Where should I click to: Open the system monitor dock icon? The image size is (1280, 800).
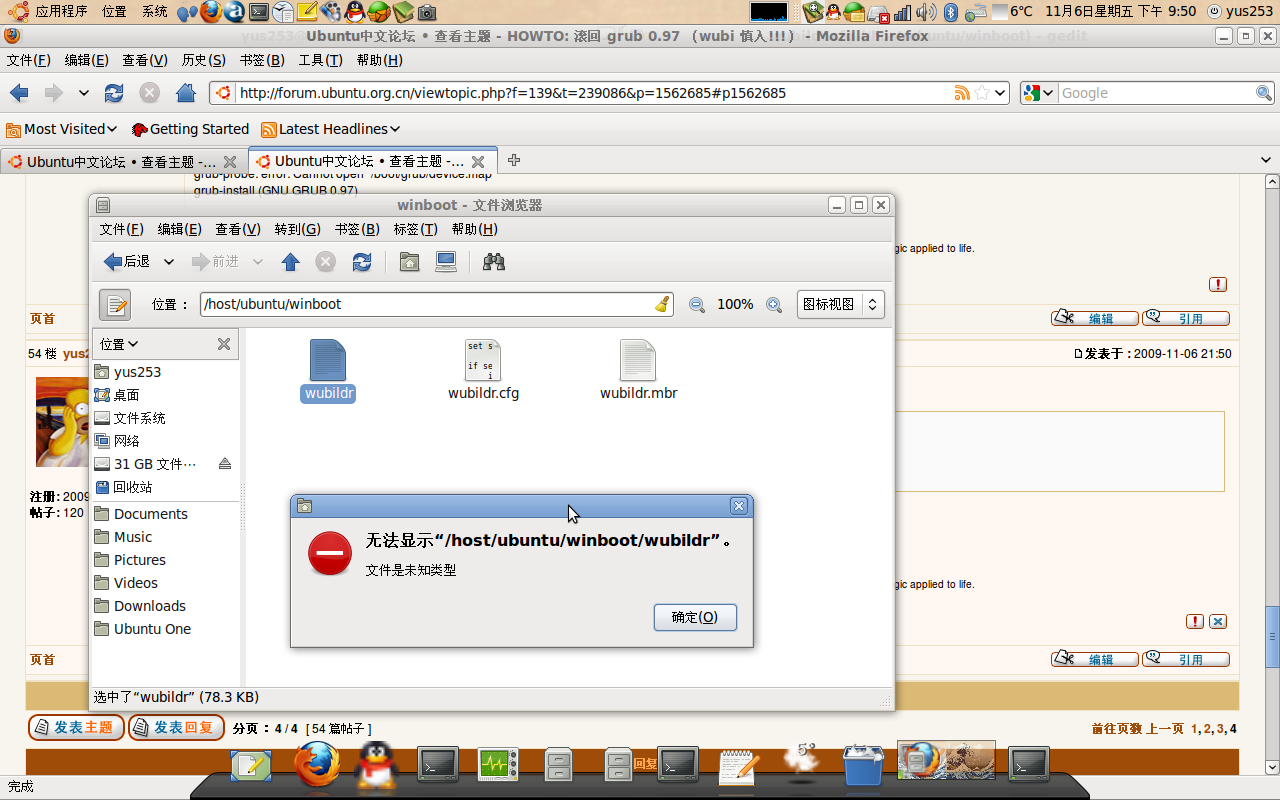[497, 766]
